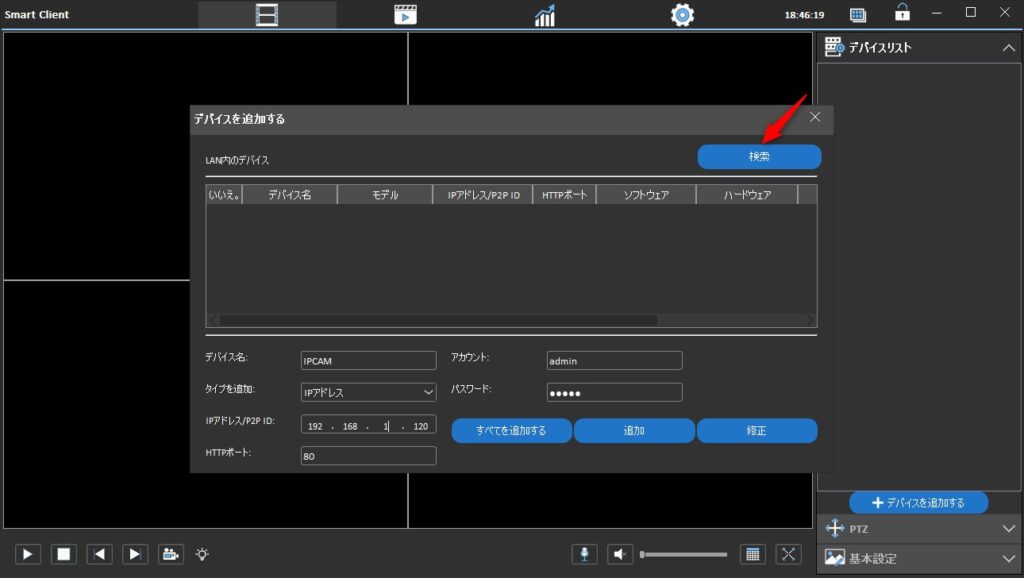The height and width of the screenshot is (578, 1024).
Task: Click the play button in bottom toolbar
Action: (28, 554)
